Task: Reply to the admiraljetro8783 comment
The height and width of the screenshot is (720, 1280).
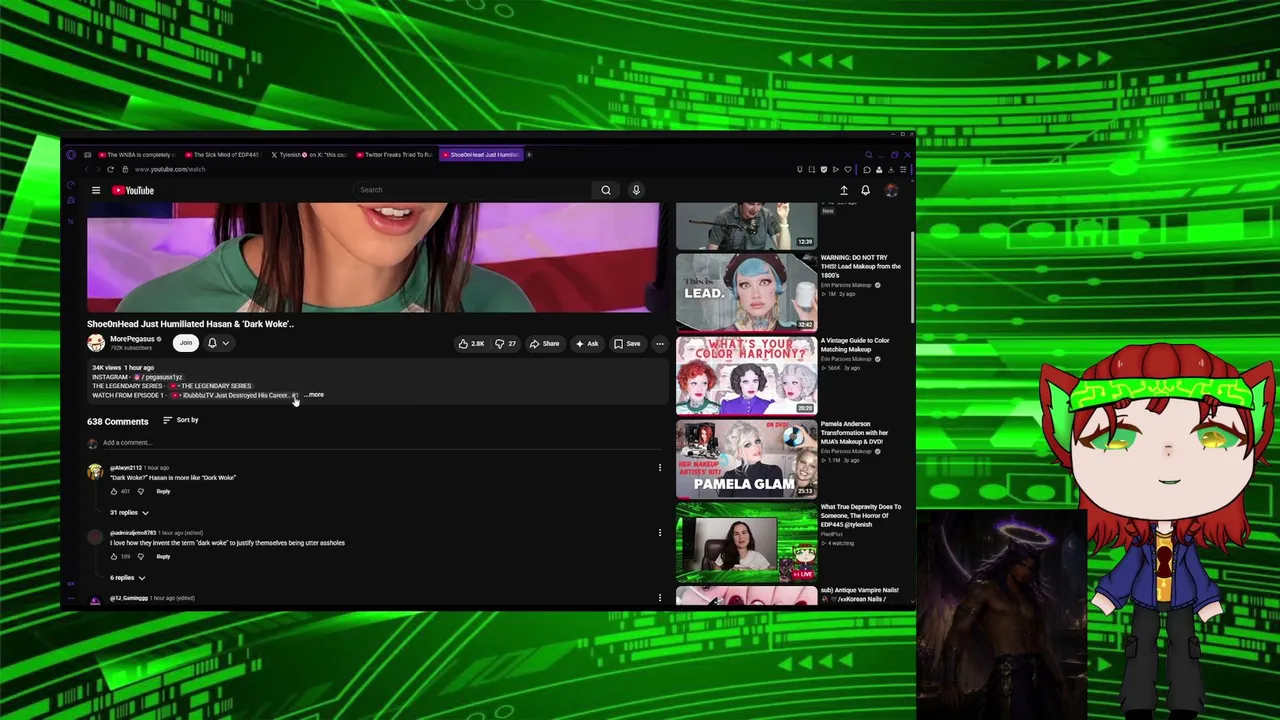Action: pos(163,557)
